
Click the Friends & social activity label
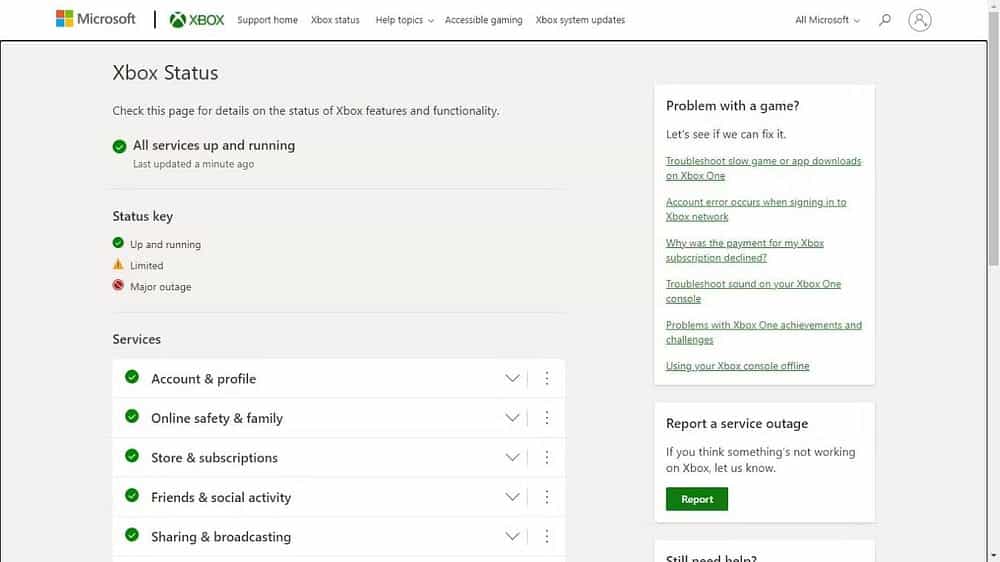(x=221, y=497)
